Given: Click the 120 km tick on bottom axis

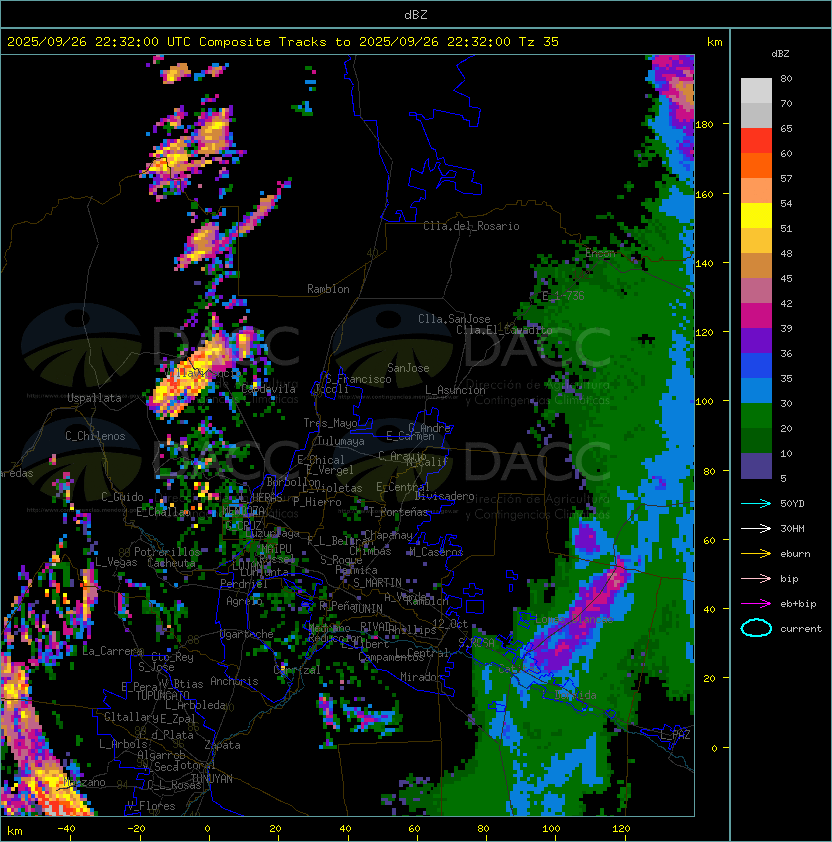Looking at the screenshot, I should [x=621, y=829].
